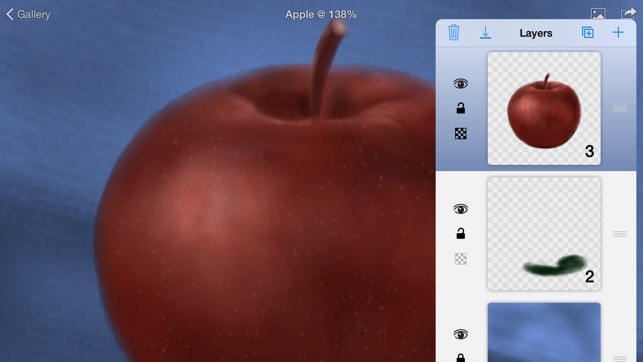Image resolution: width=643 pixels, height=362 pixels.
Task: Add a new layer with plus icon
Action: 618,32
